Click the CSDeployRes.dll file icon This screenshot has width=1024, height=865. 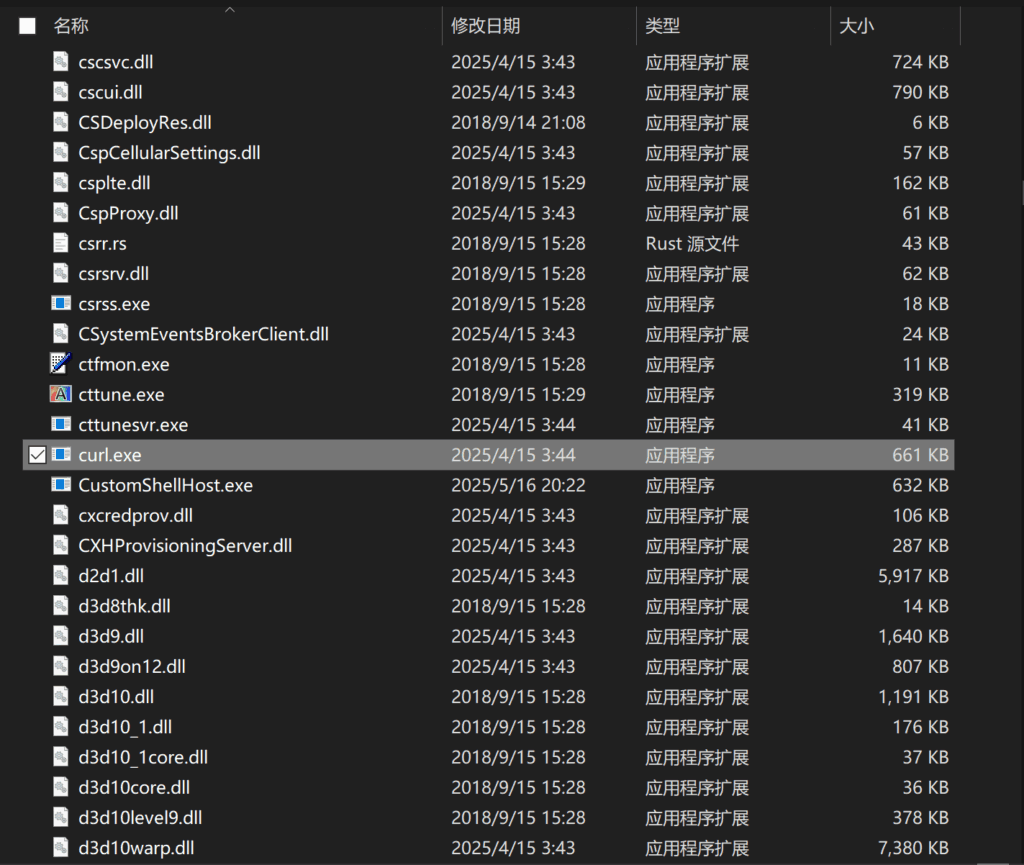click(x=60, y=122)
